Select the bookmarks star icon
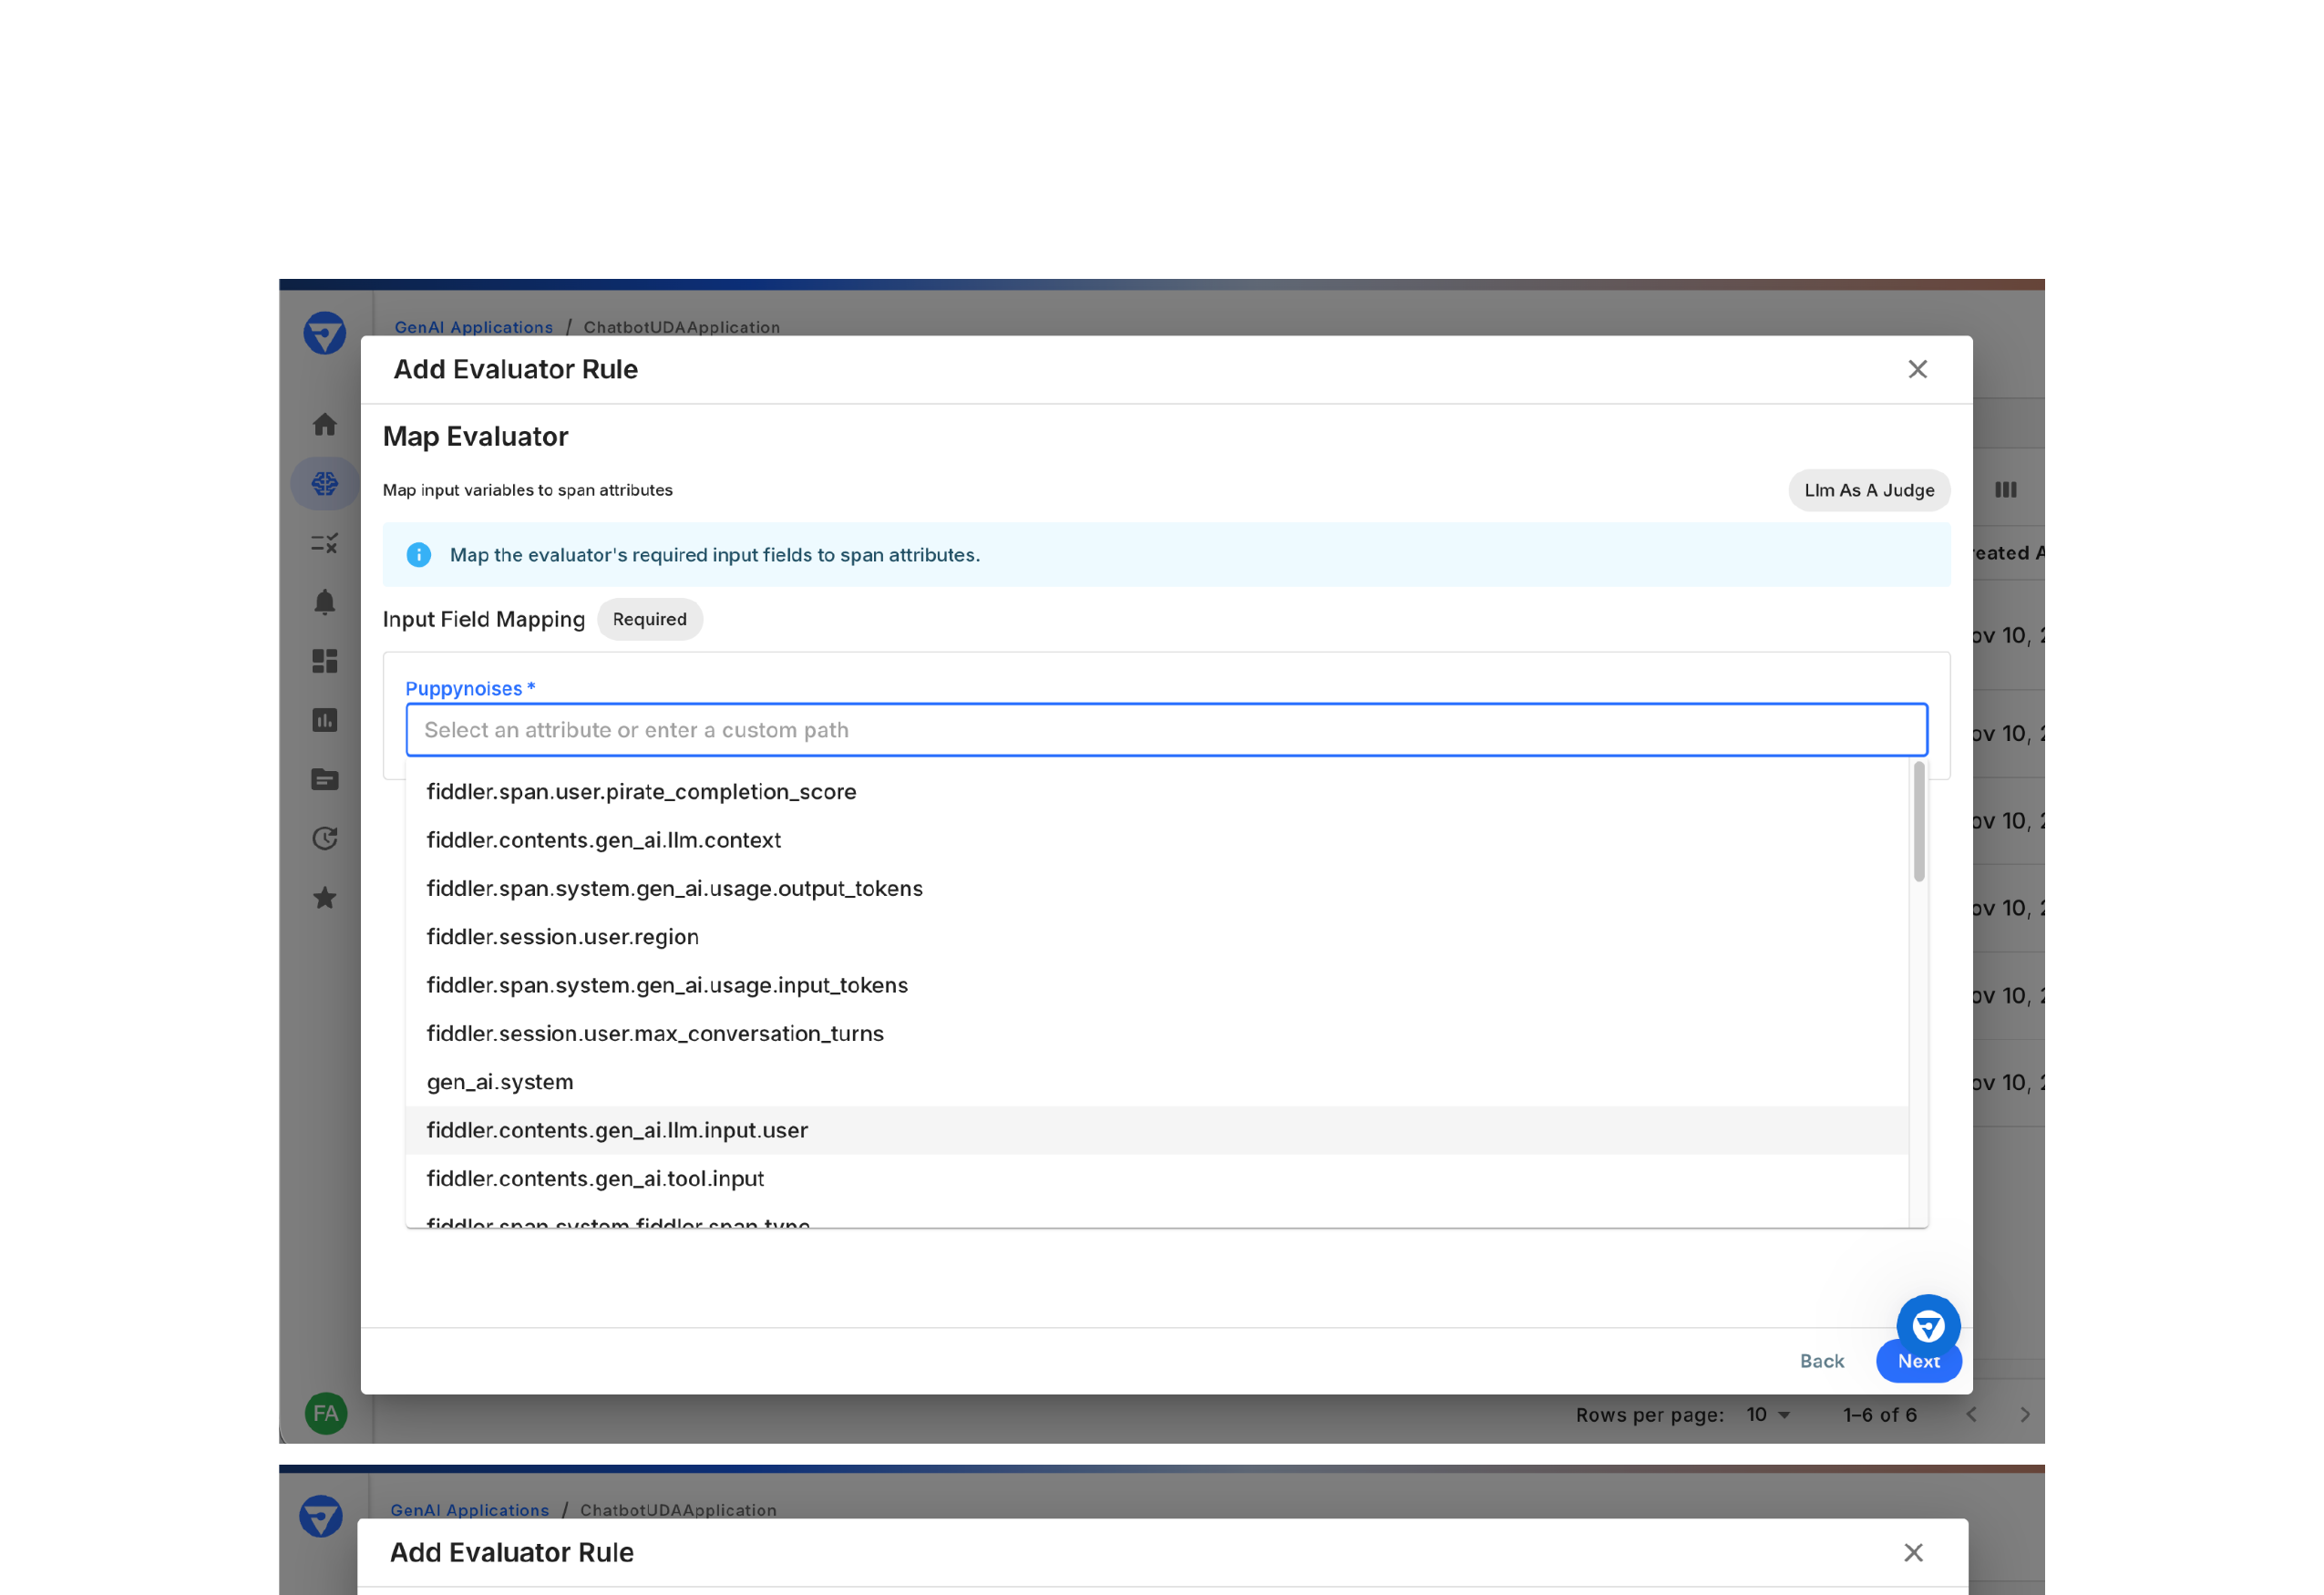 (x=324, y=897)
